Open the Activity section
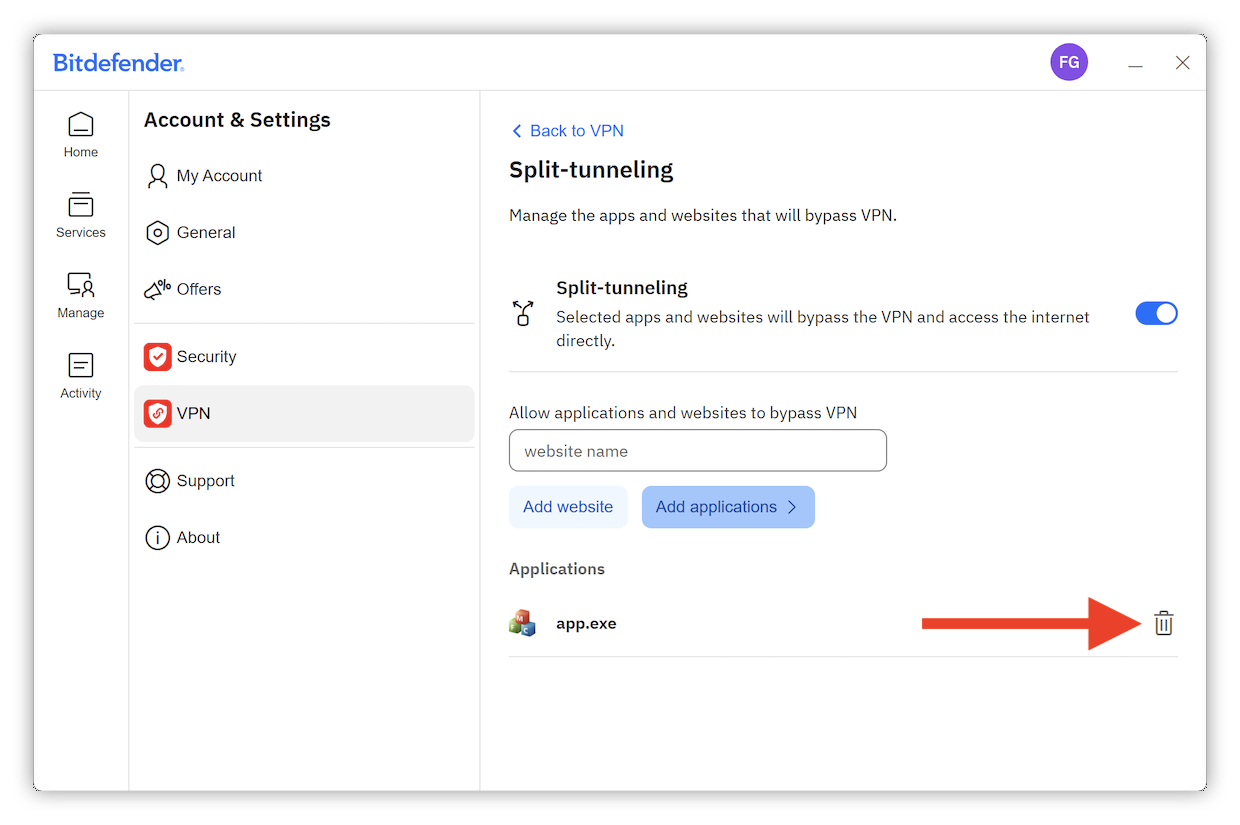Viewport: 1240px width, 825px height. (81, 376)
